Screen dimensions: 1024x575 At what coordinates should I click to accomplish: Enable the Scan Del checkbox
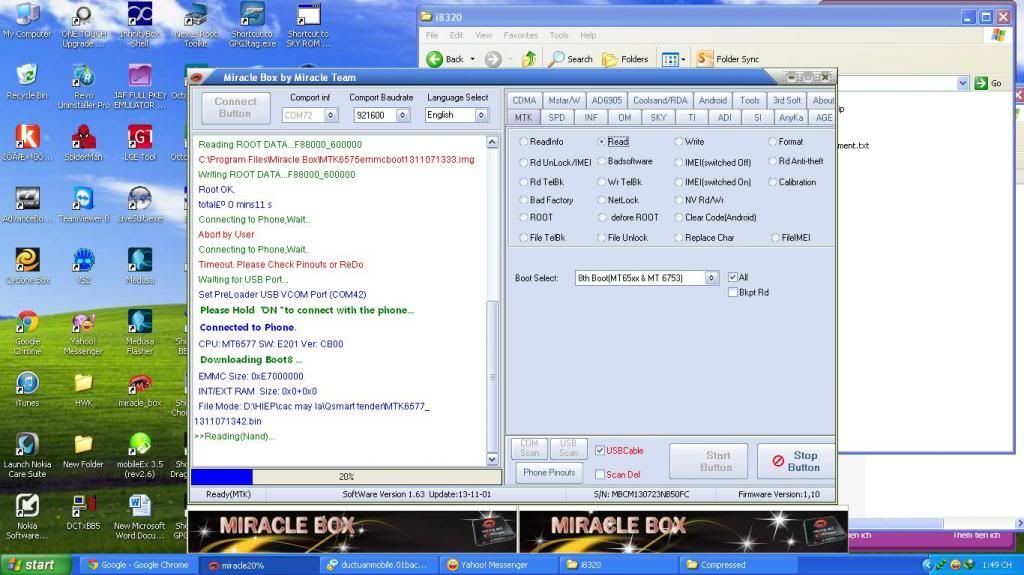[600, 474]
